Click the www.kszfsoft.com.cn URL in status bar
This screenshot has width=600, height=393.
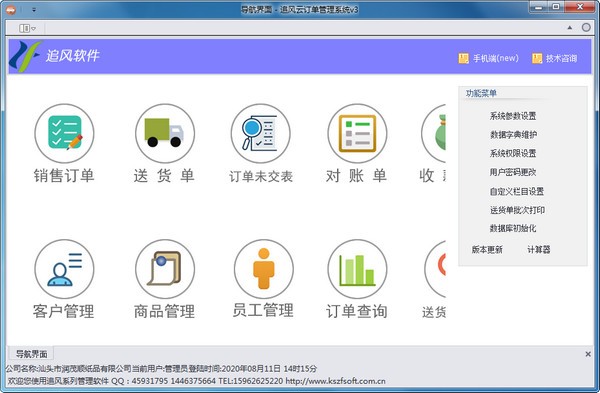coord(336,381)
